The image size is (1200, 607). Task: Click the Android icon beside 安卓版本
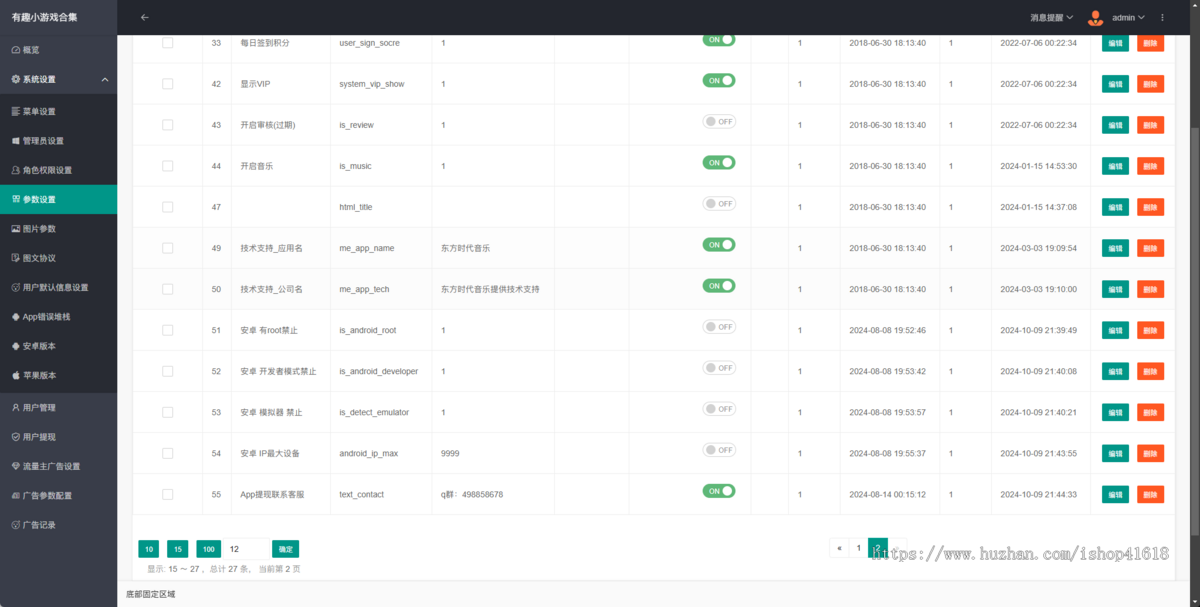(x=15, y=346)
